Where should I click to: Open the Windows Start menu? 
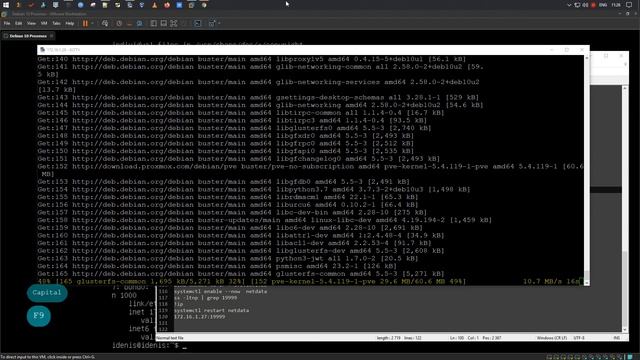(x=6, y=5)
